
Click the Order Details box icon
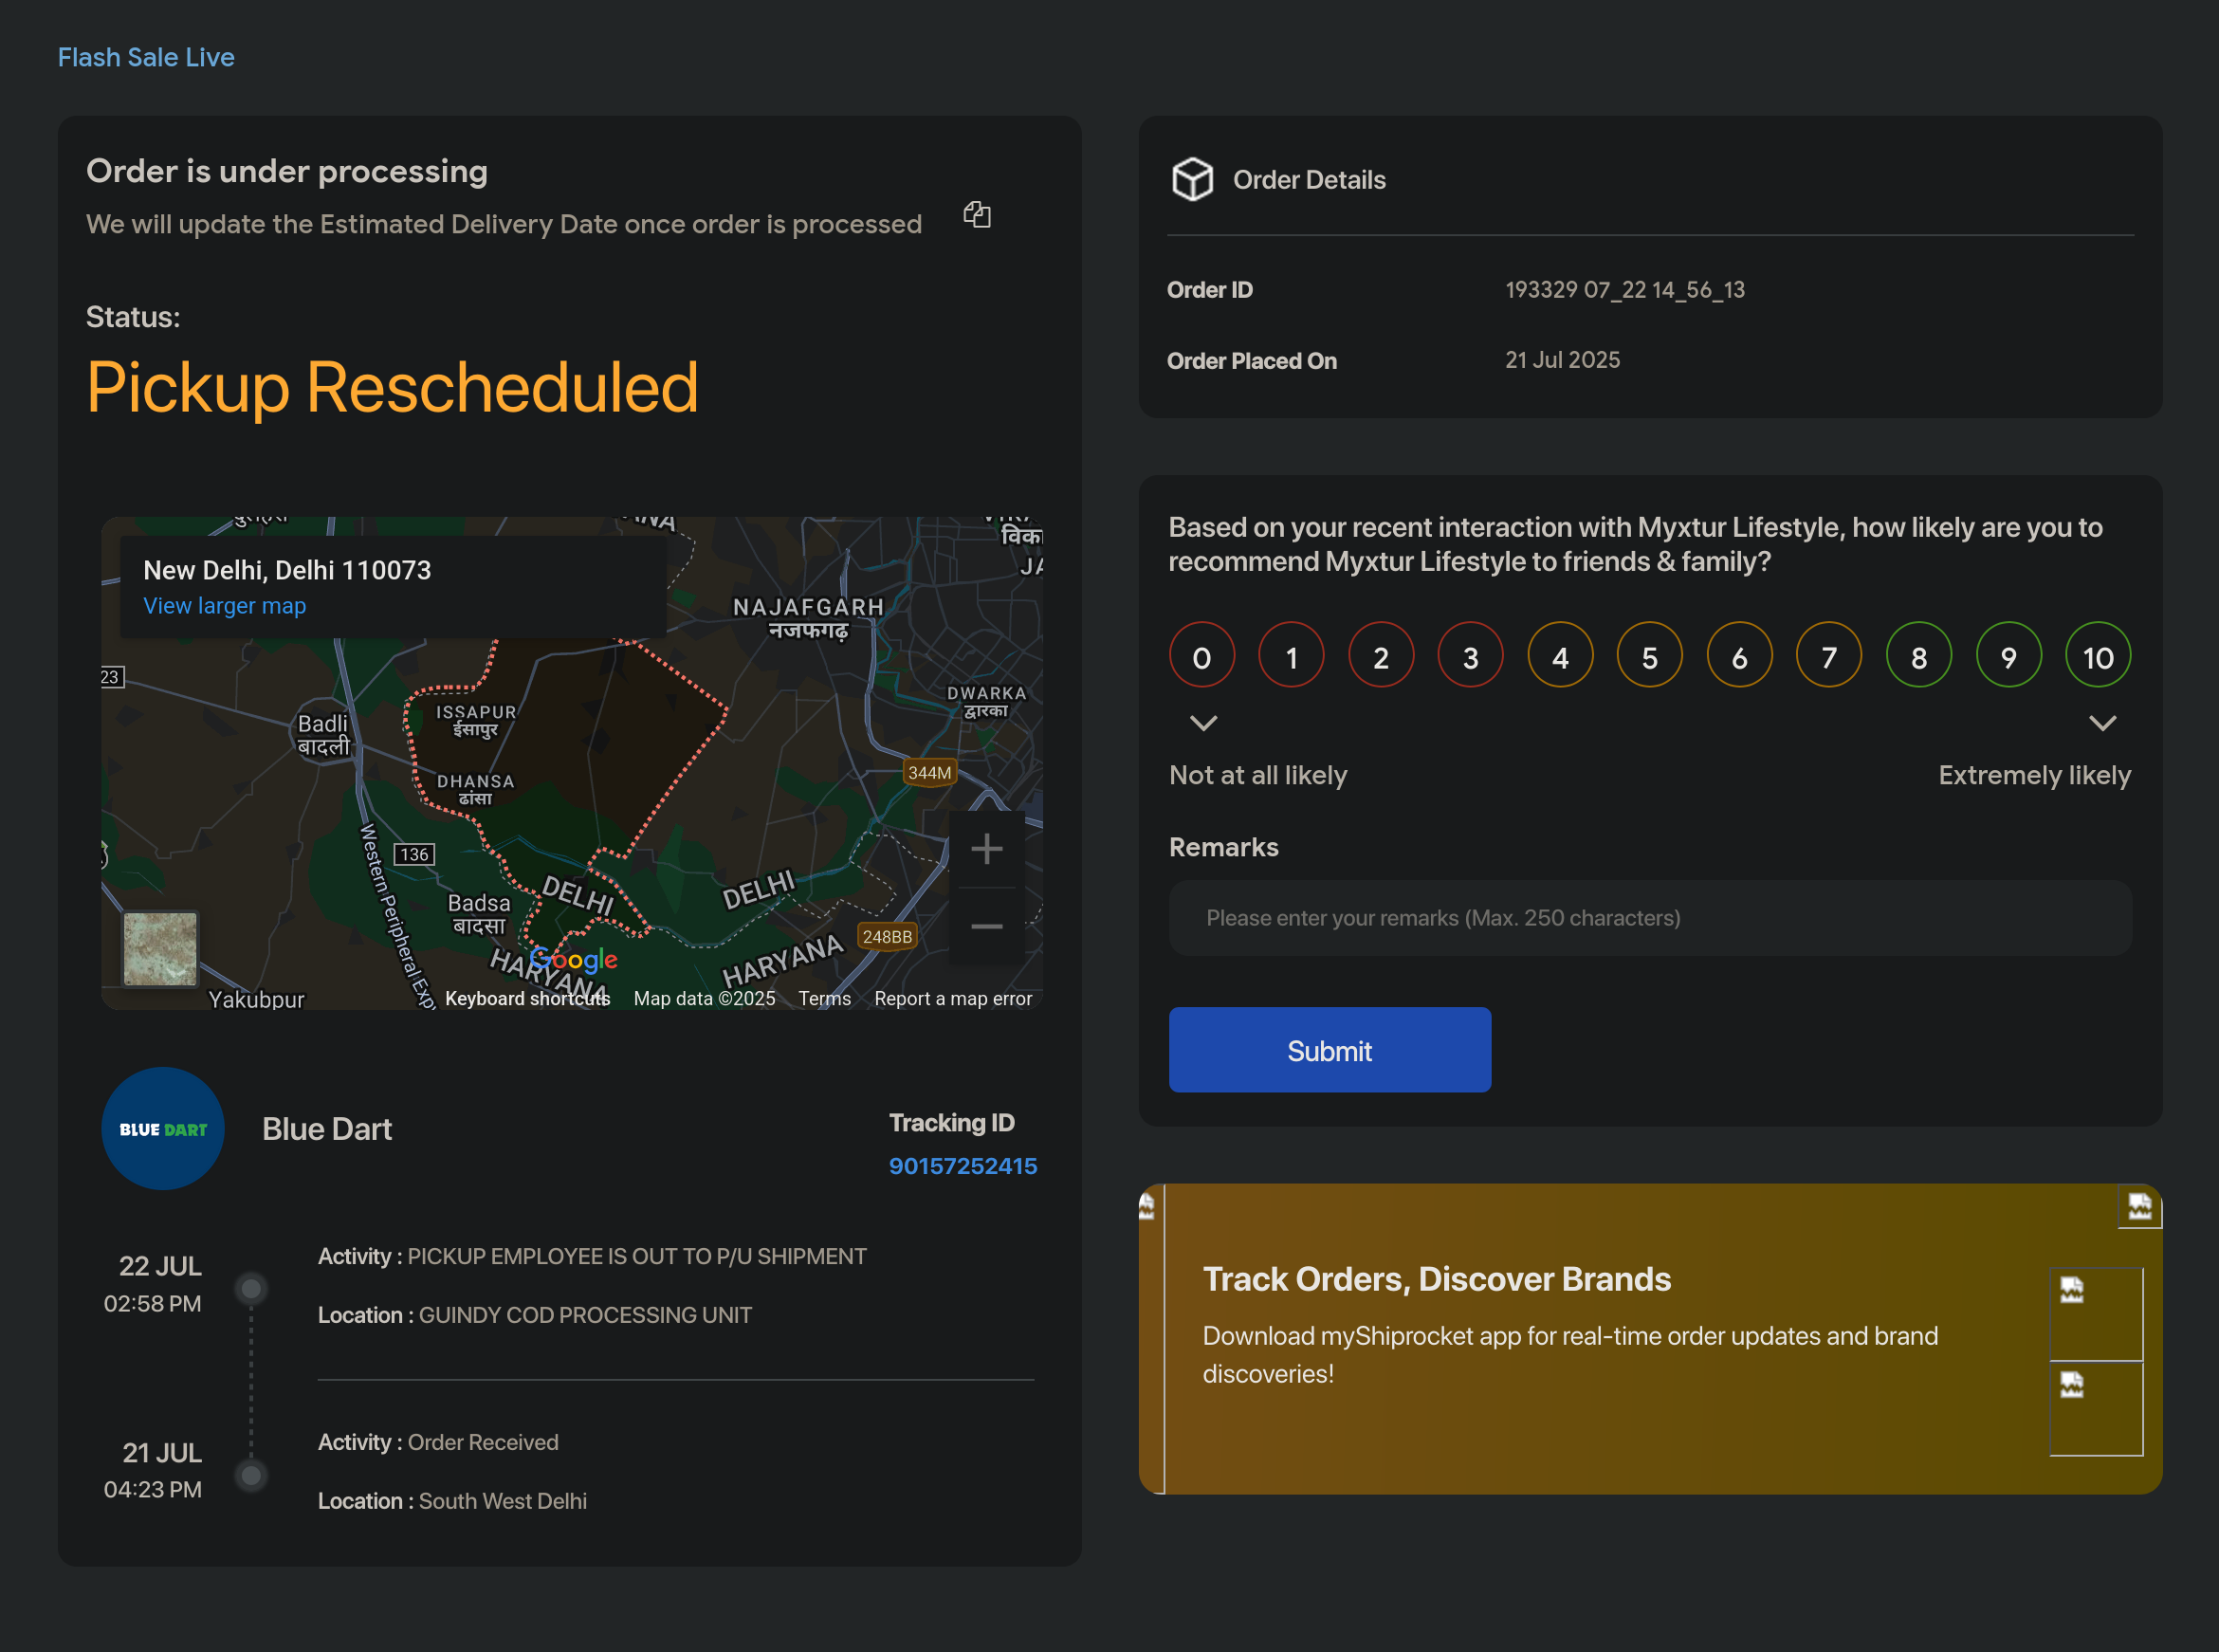[x=1192, y=180]
